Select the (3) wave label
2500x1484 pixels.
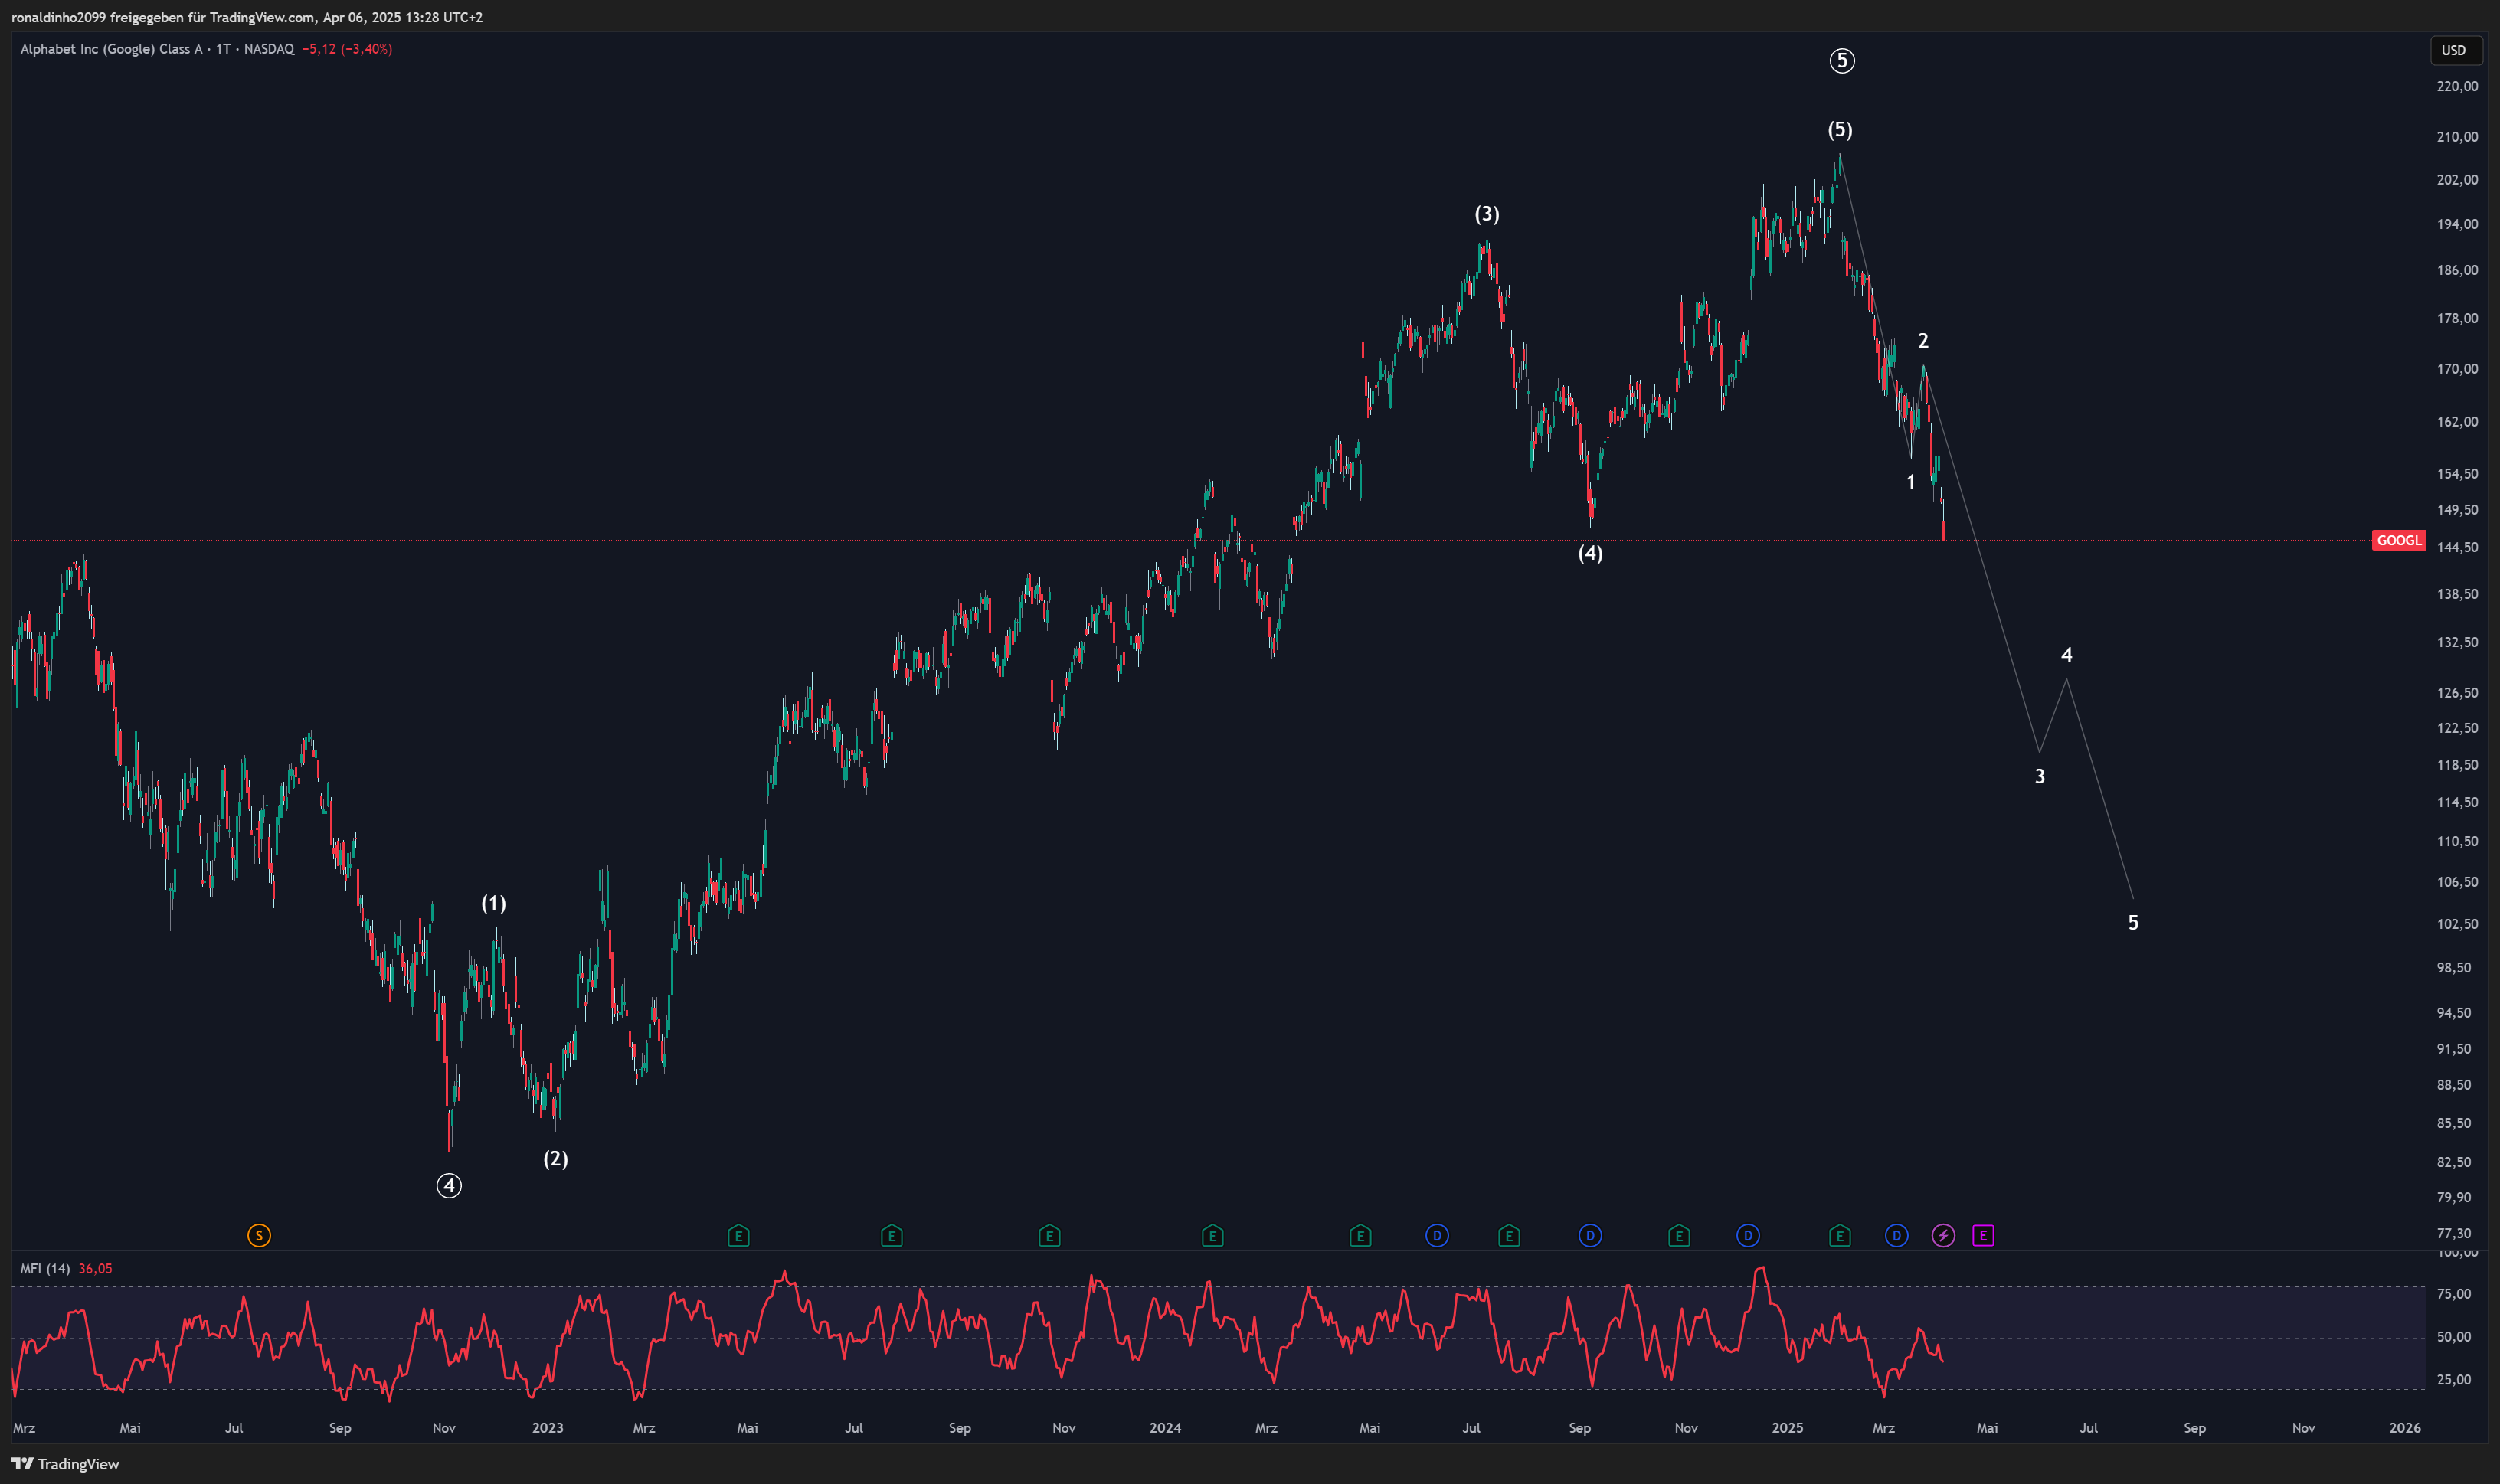pos(1487,214)
